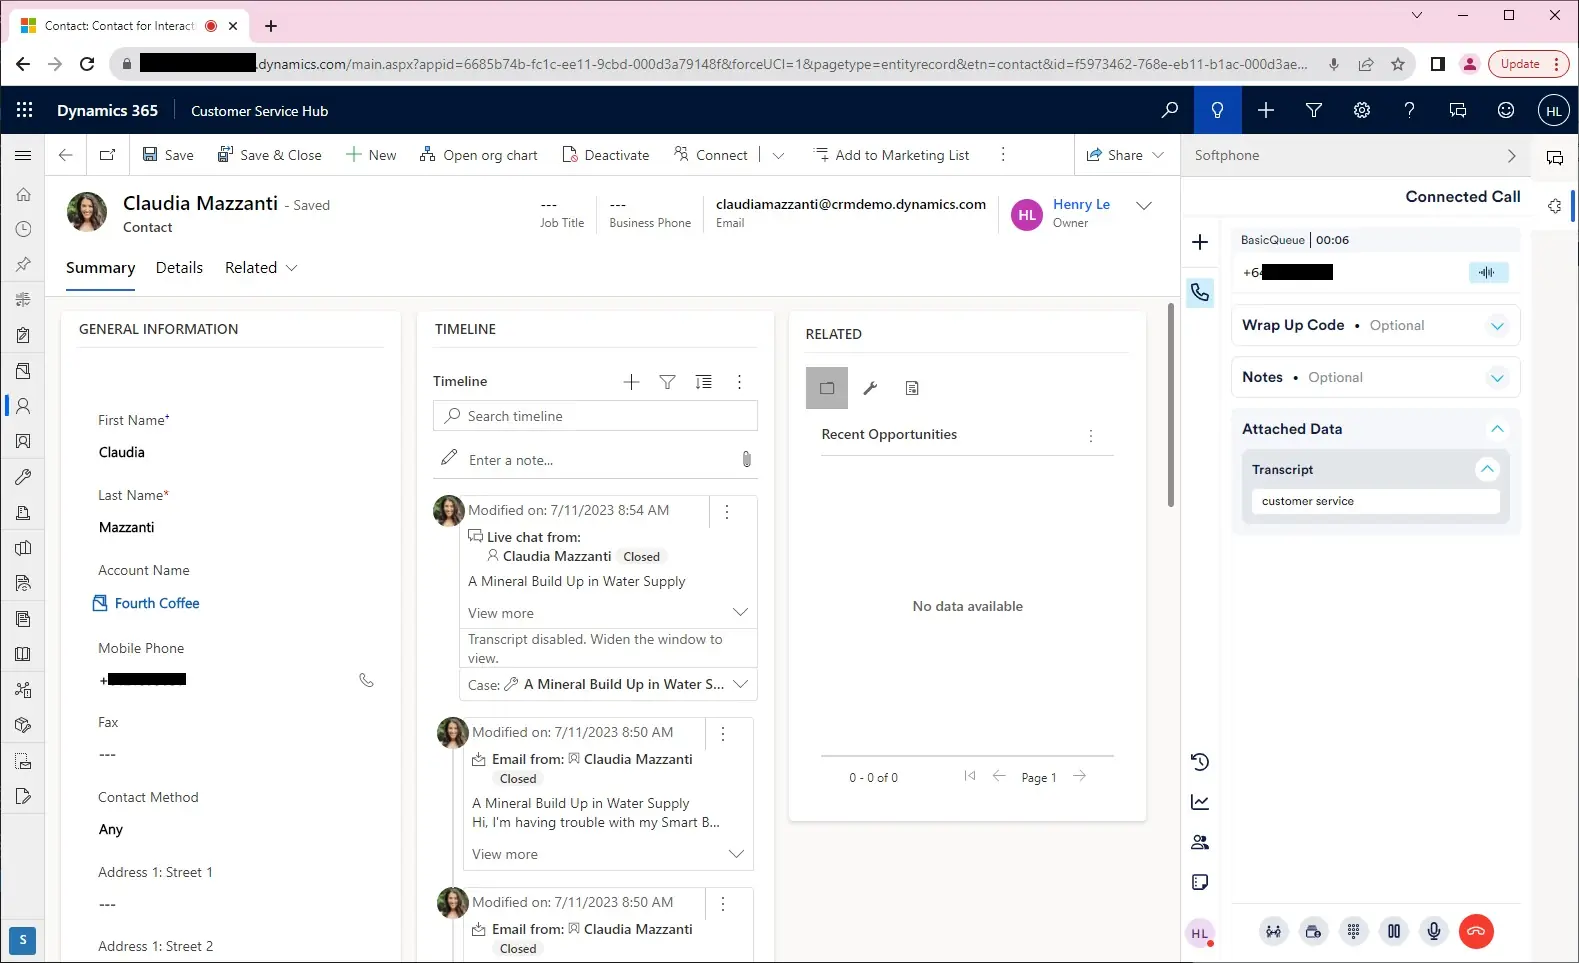The height and width of the screenshot is (963, 1579).
Task: Click the attachment paperclip in the note field
Action: tap(746, 460)
